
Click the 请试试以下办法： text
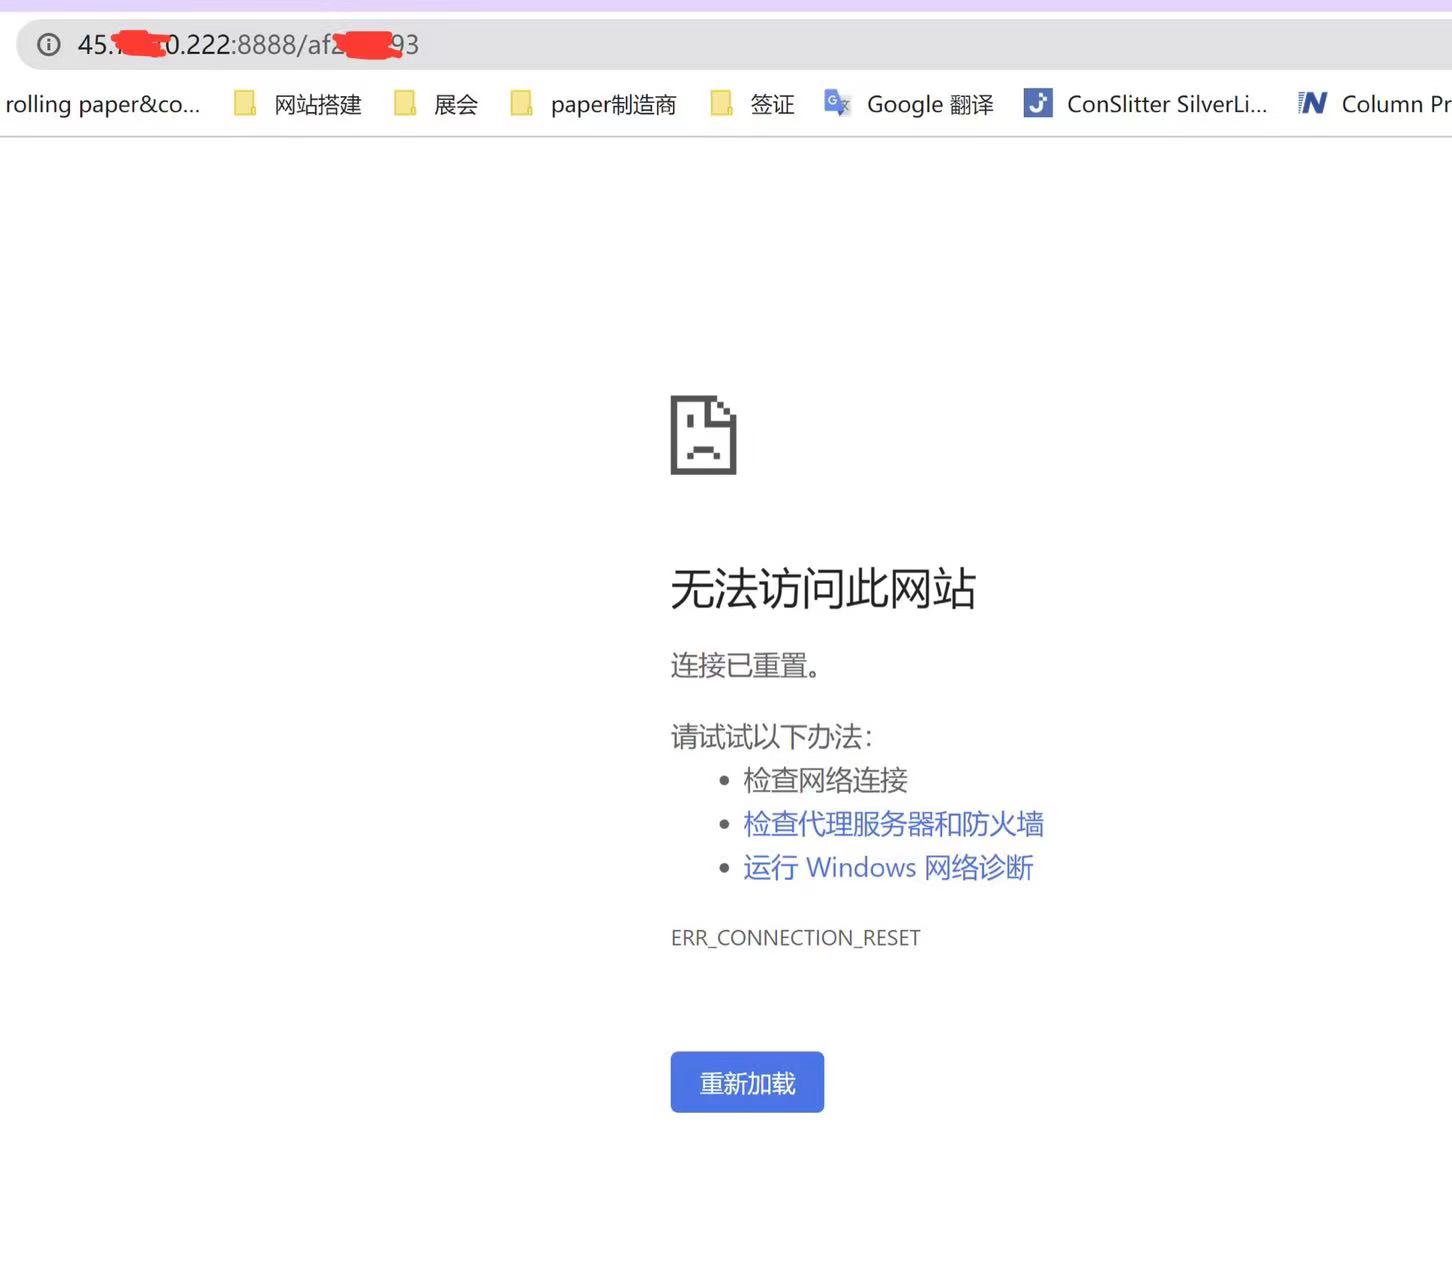tap(772, 737)
